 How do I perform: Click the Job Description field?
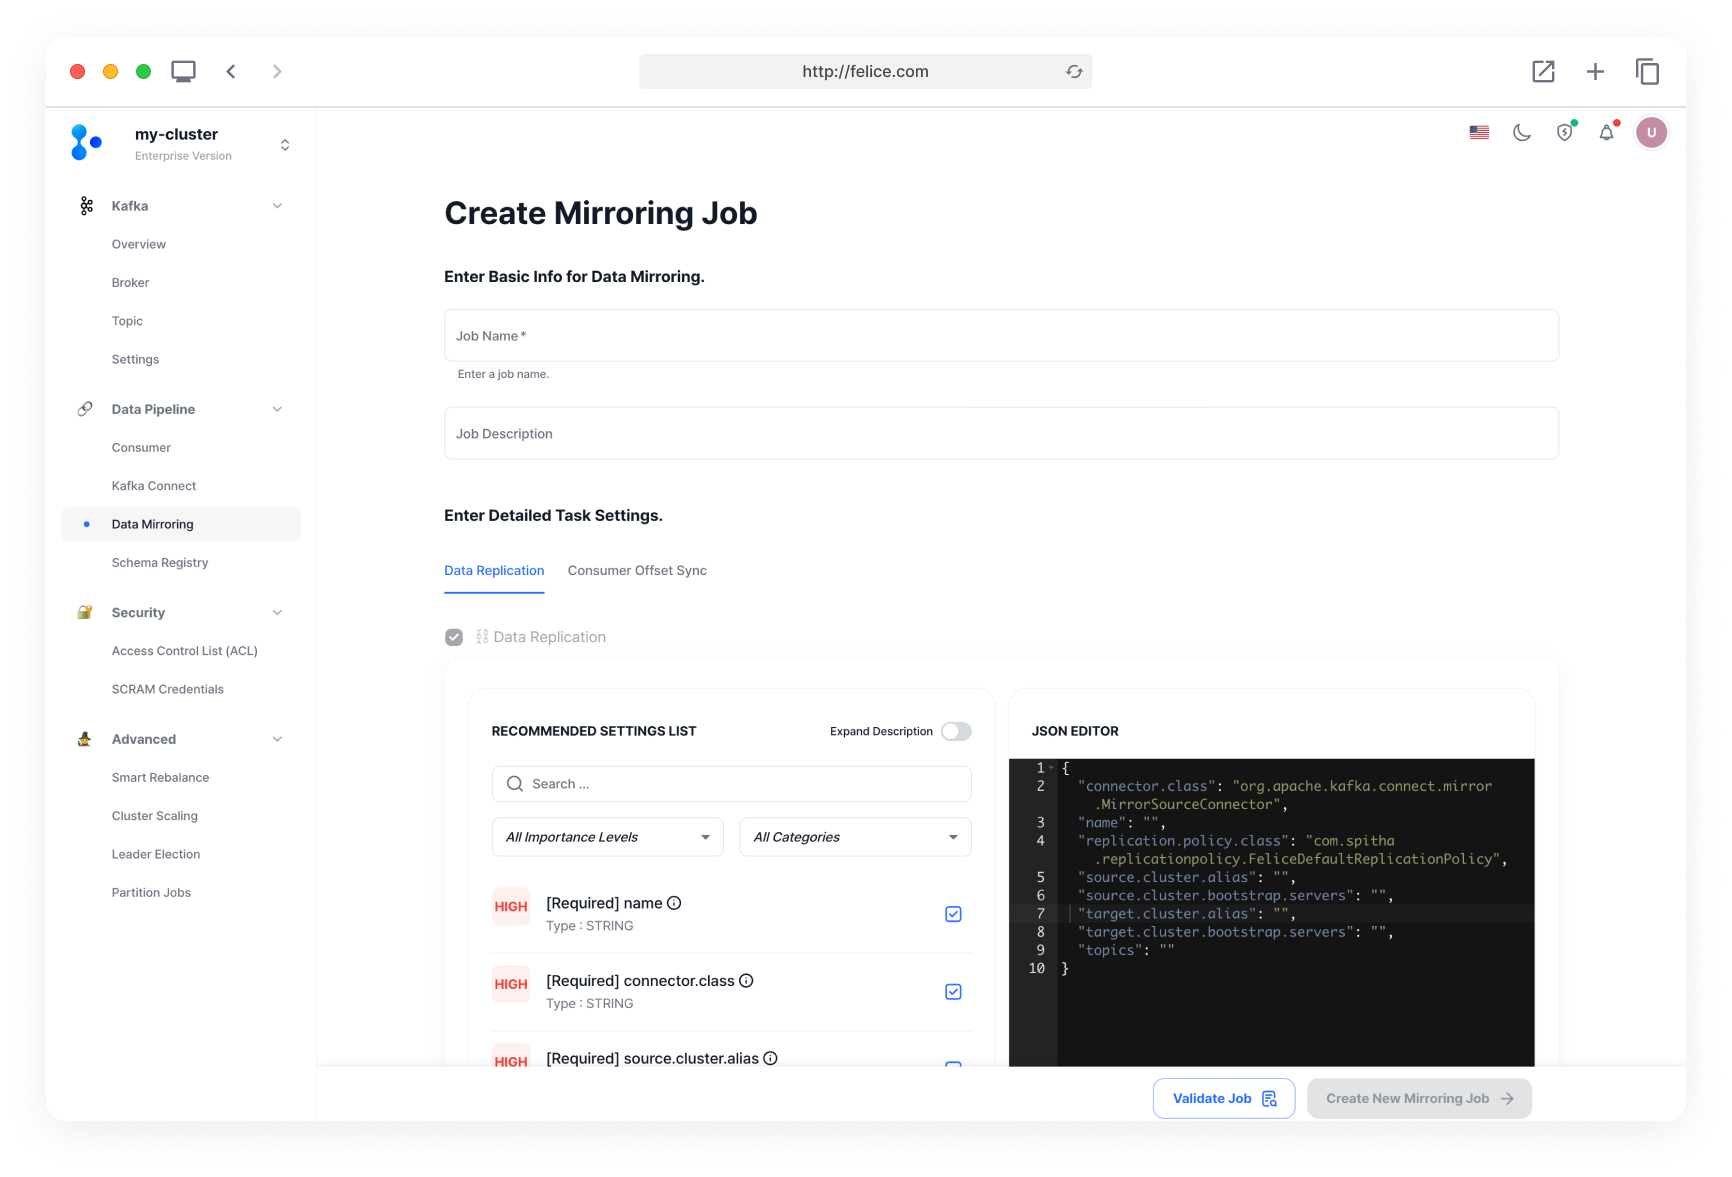(x=1001, y=434)
